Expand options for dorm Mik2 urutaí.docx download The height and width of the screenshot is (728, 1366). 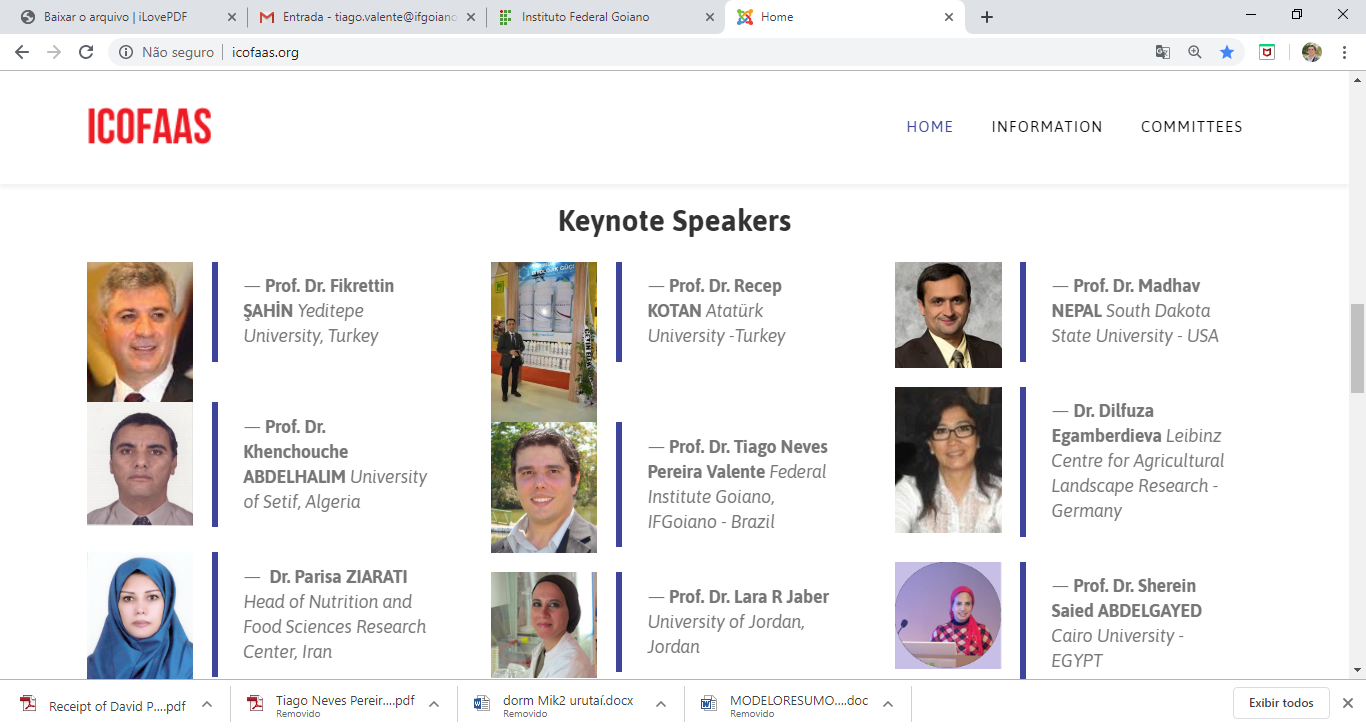point(661,704)
